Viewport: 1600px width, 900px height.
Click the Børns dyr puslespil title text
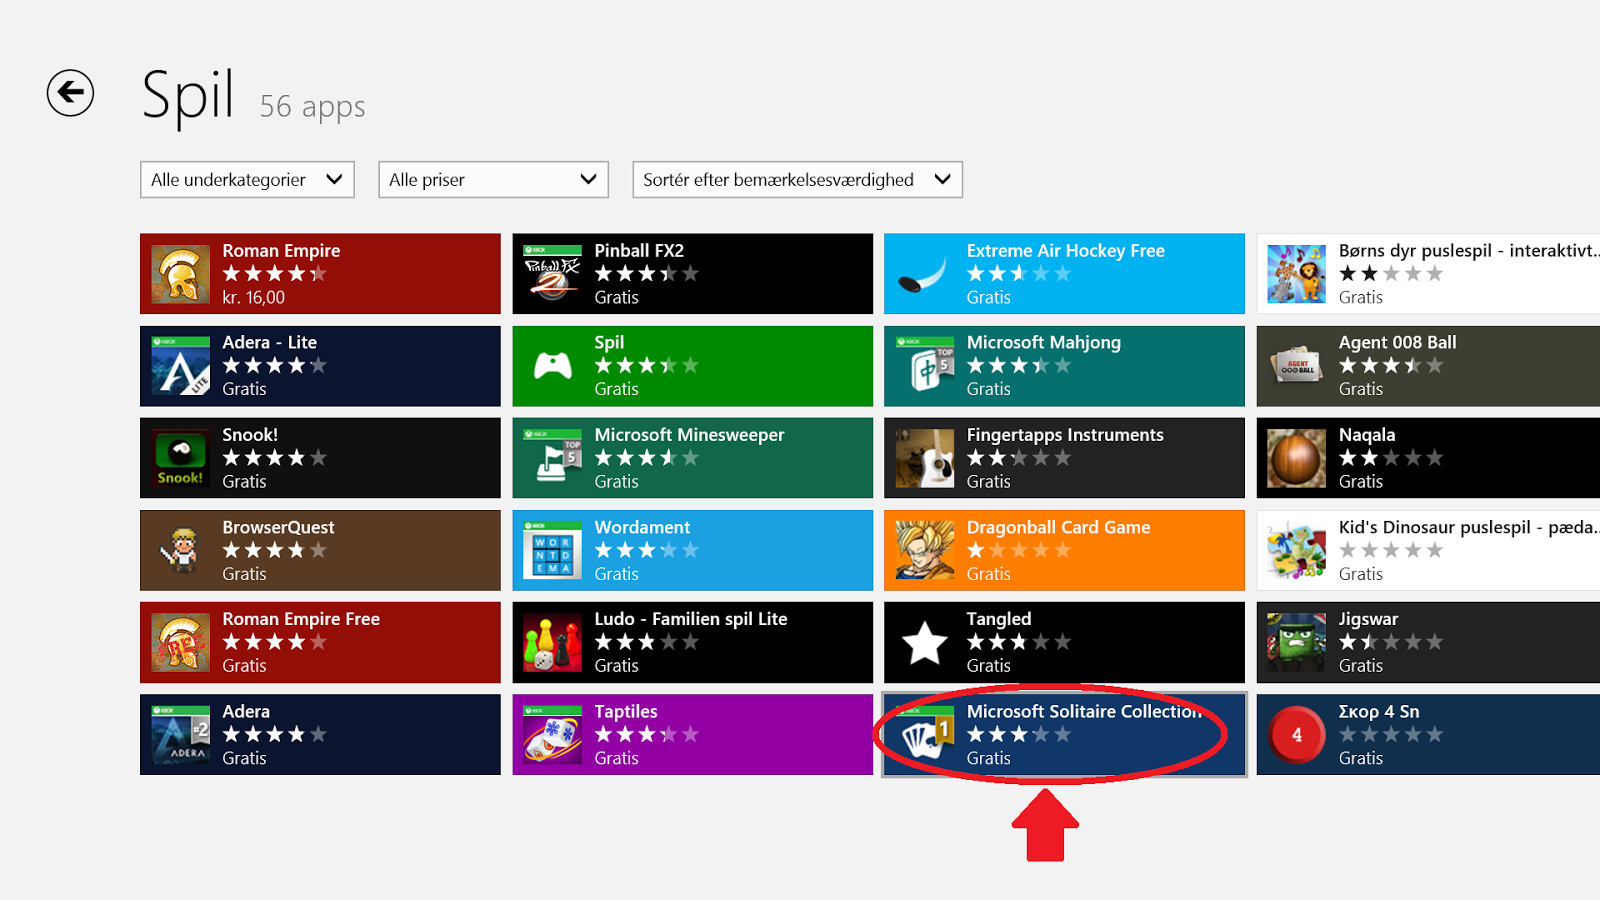pos(1469,251)
